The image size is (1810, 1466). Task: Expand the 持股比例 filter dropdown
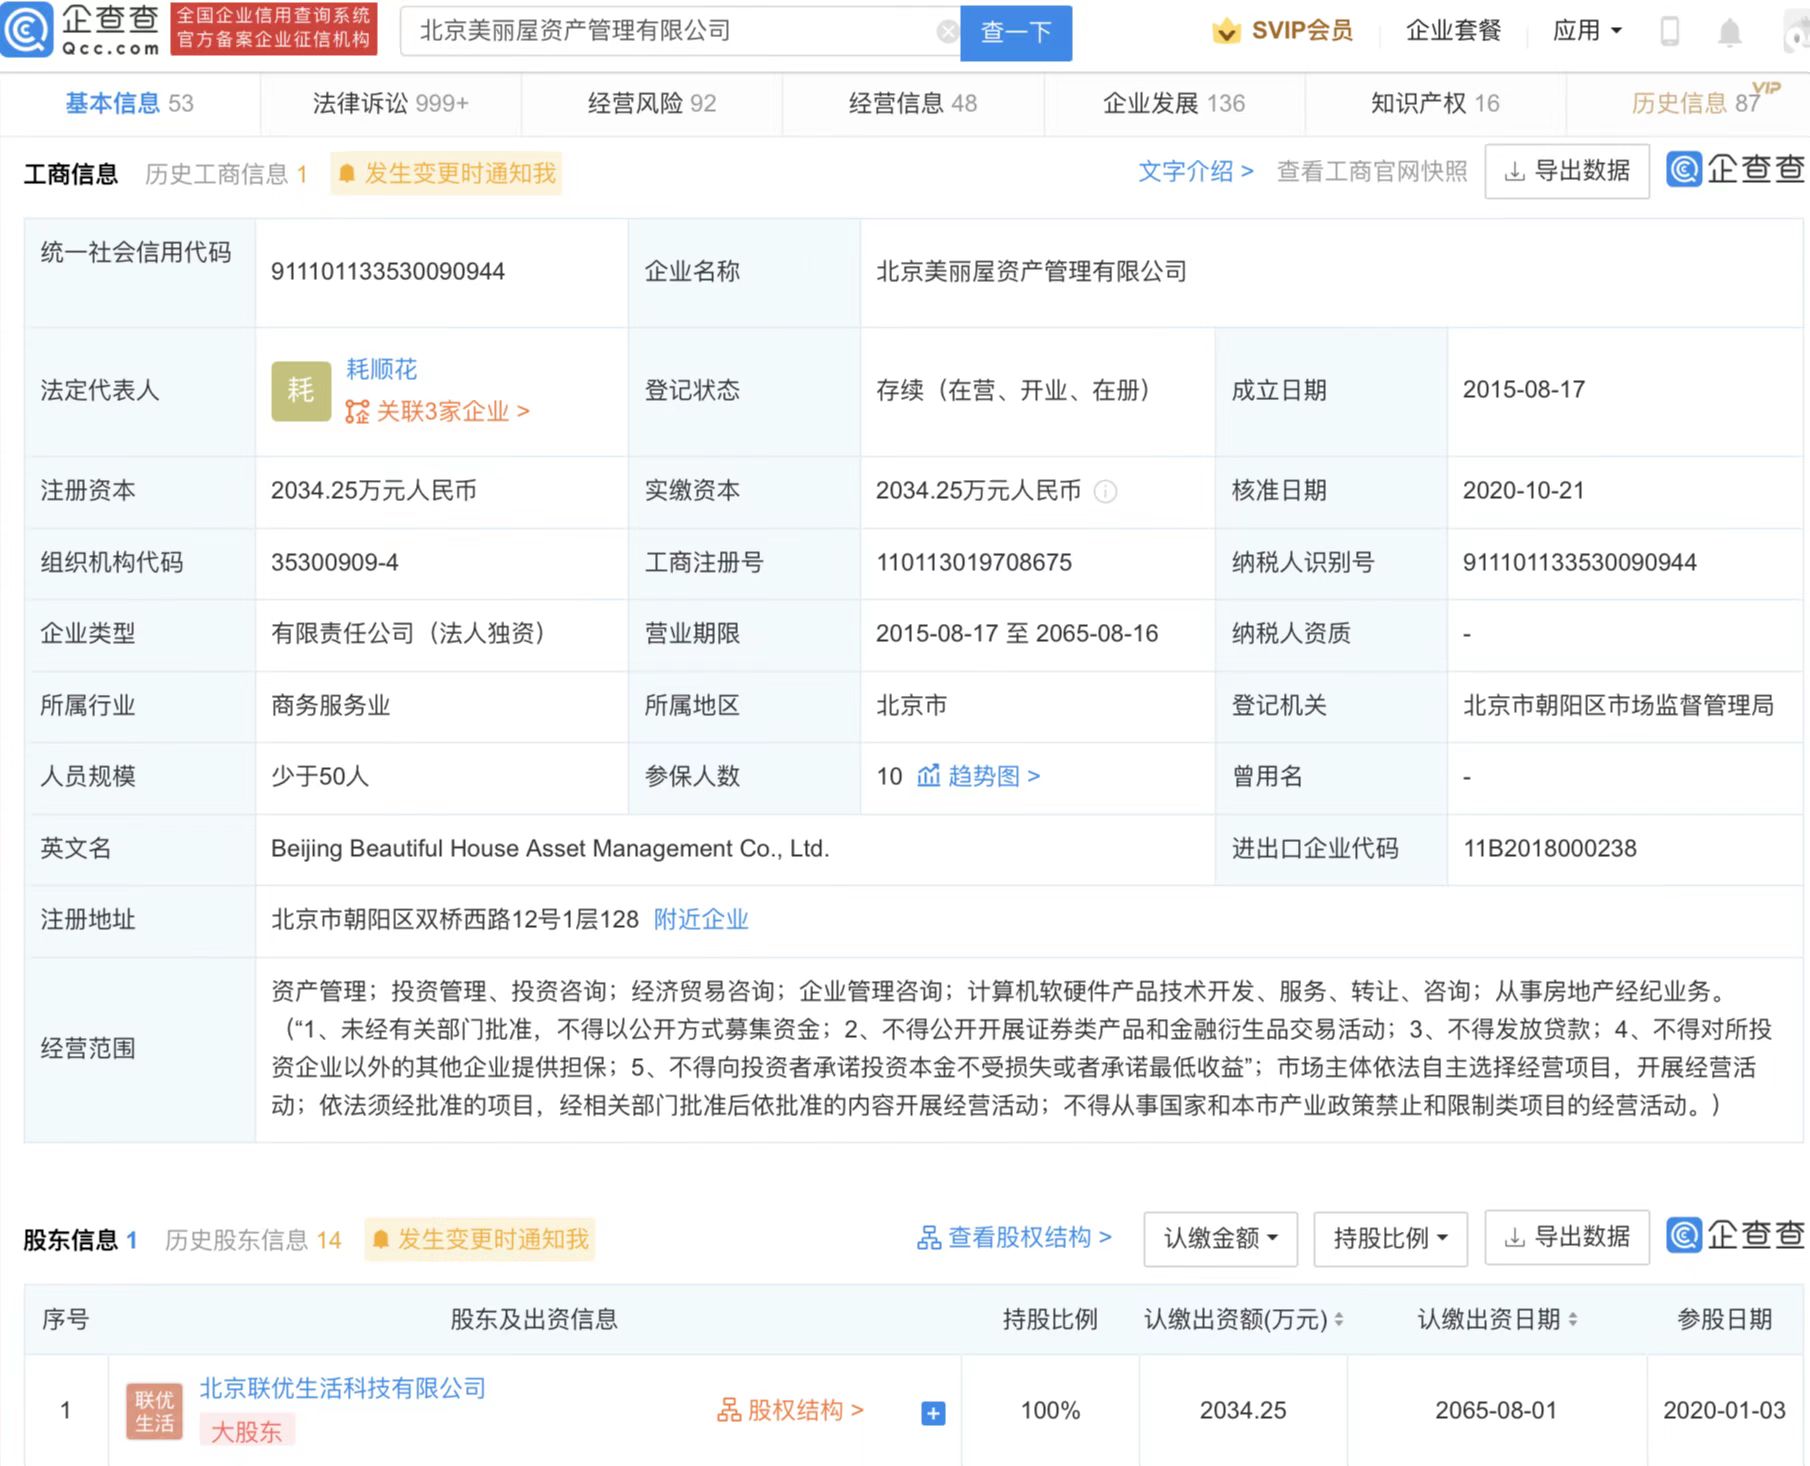coord(1391,1239)
